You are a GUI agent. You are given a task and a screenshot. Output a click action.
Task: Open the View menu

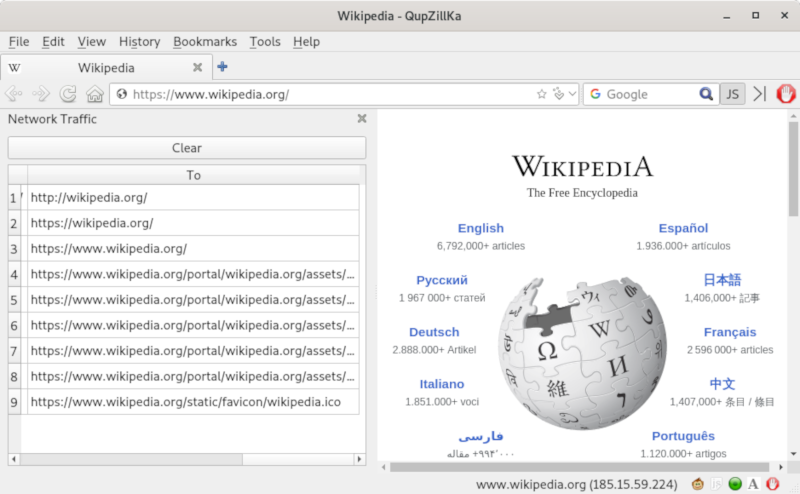(x=92, y=42)
